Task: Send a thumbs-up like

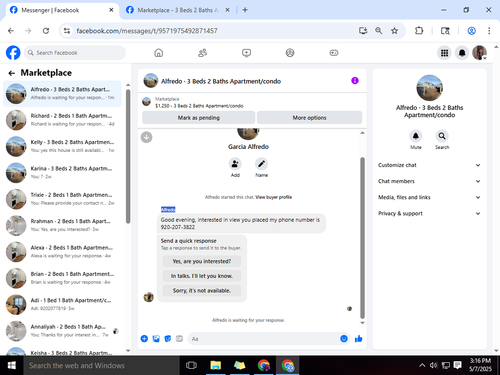Action: [x=358, y=339]
